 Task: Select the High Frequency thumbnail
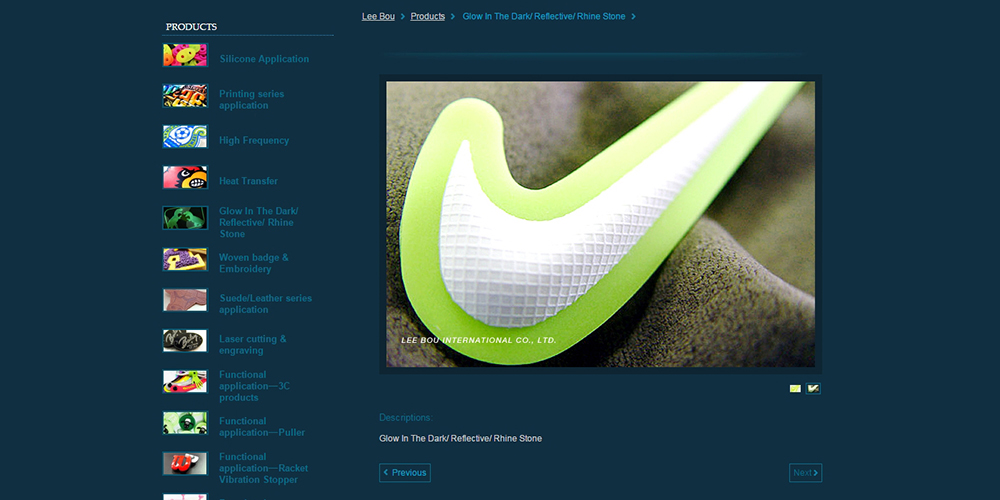coord(185,136)
